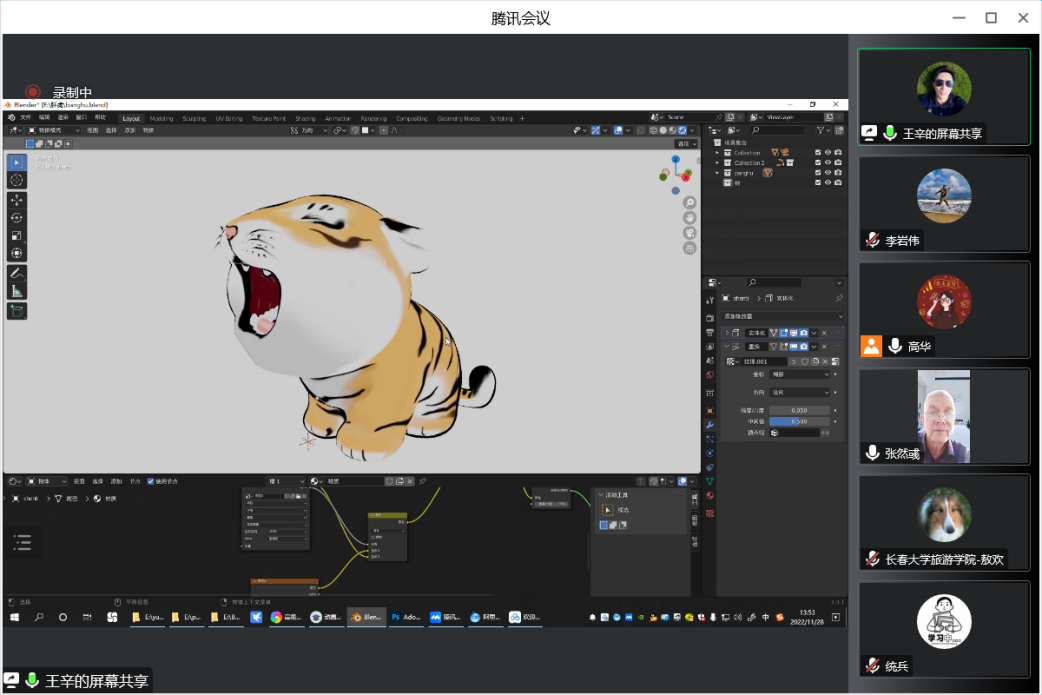Switch to wireframe viewport shading
Viewport: 1042px width, 695px height.
pos(654,130)
